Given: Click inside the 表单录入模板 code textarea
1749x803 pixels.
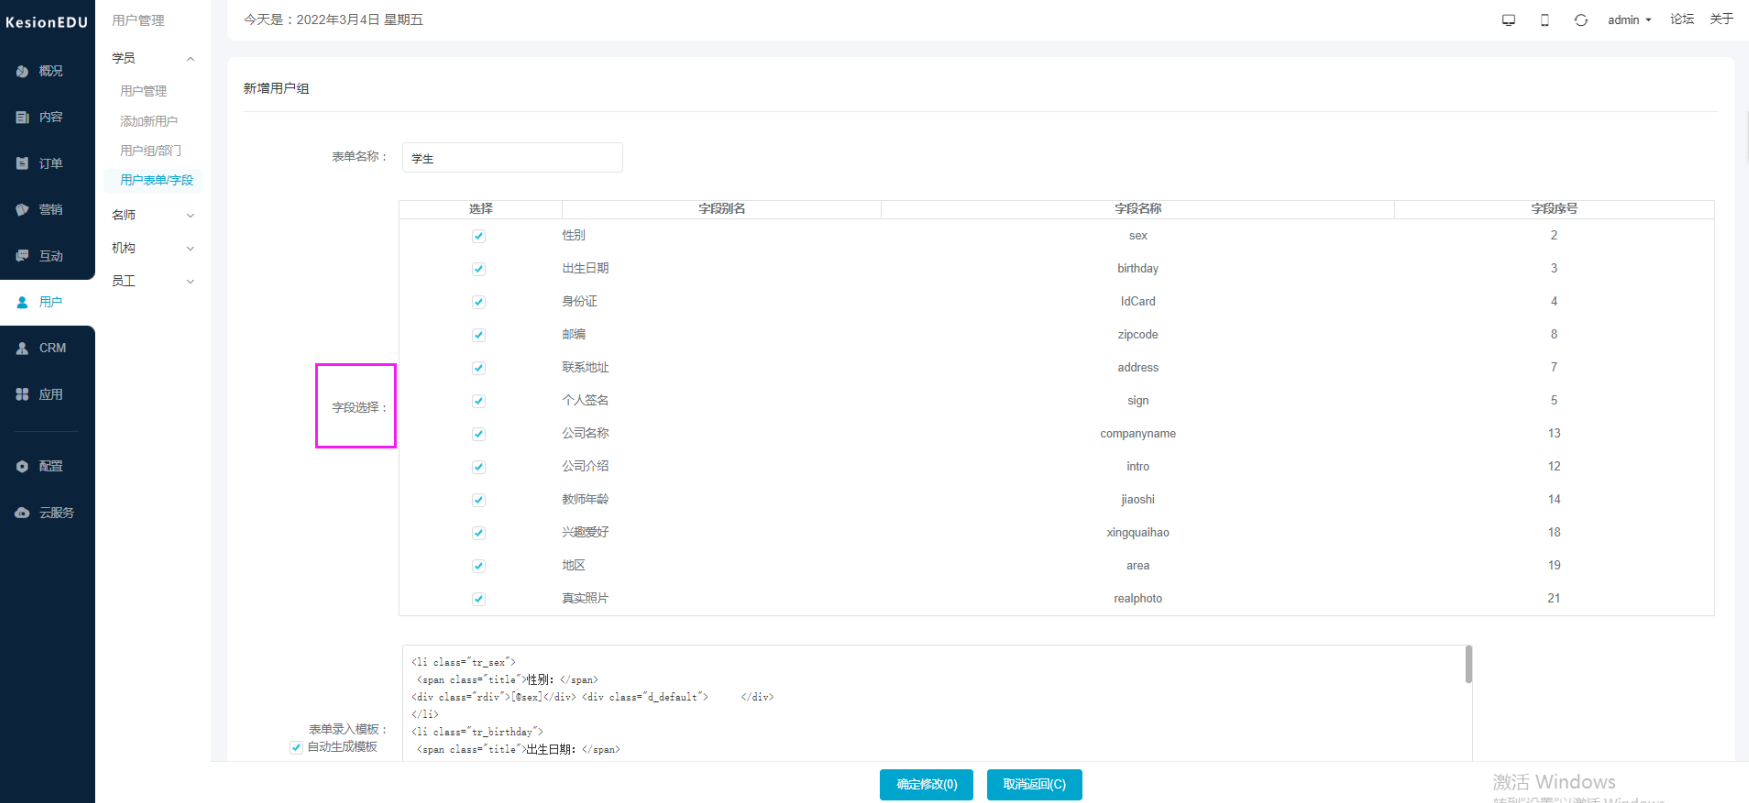Looking at the screenshot, I should 934,704.
